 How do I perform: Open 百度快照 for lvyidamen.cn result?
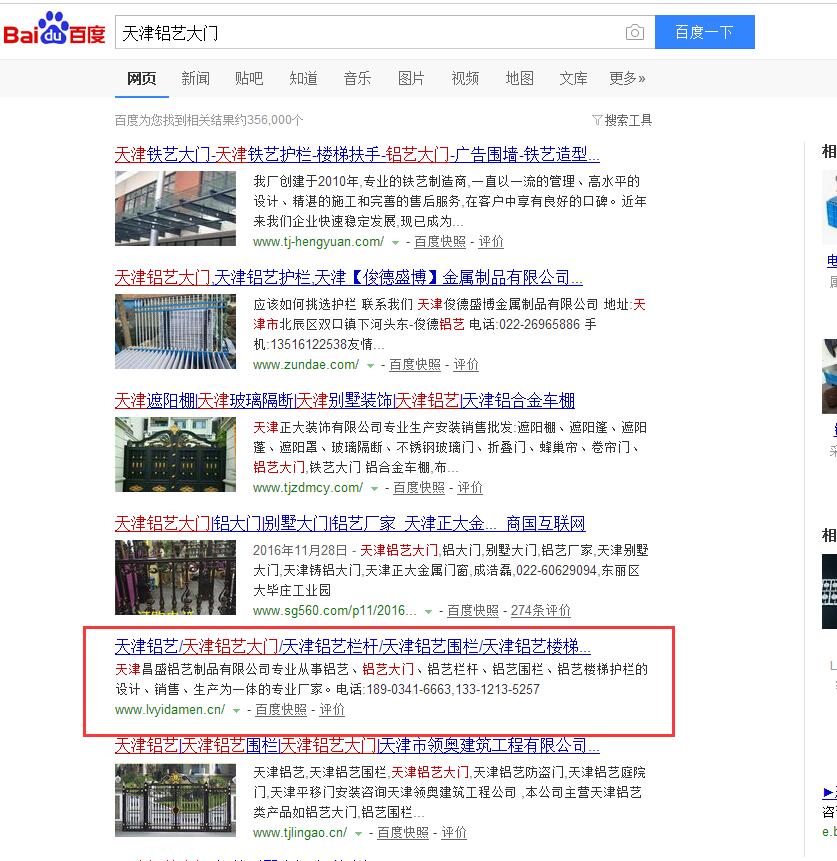tap(281, 709)
